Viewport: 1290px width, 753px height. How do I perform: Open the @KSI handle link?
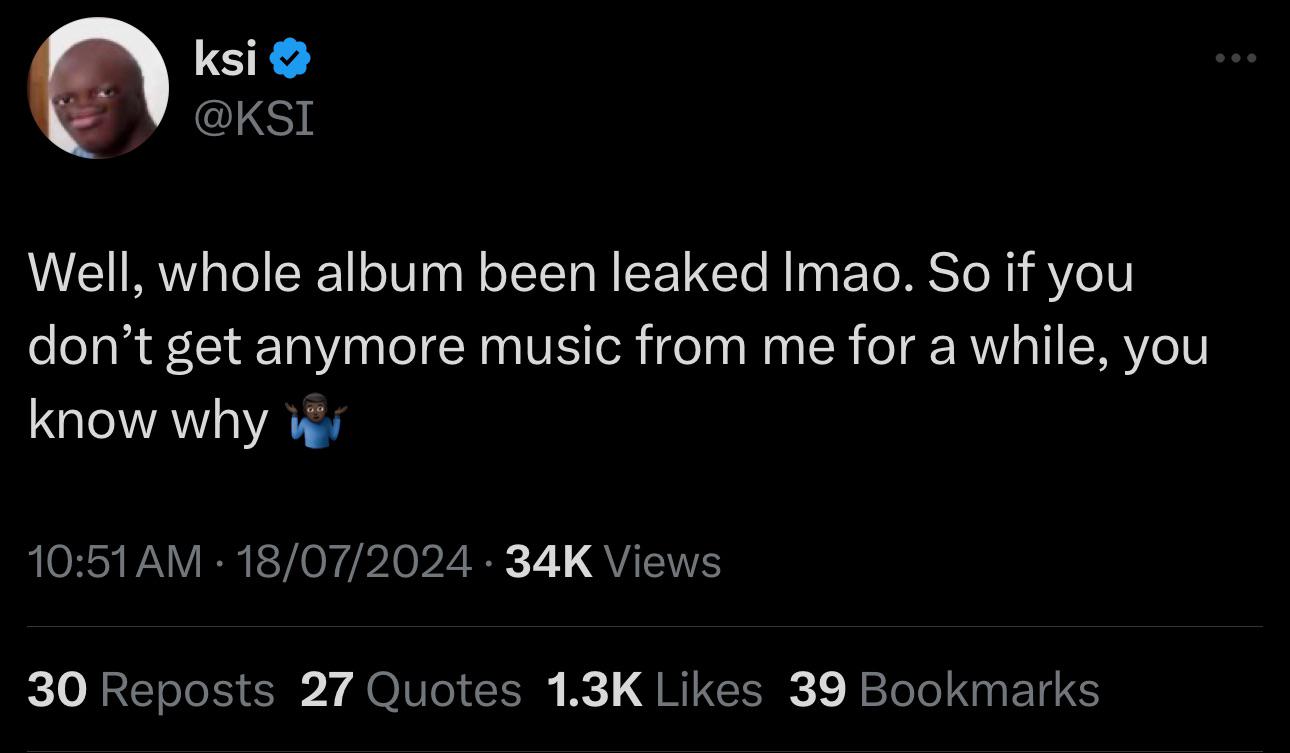point(253,119)
